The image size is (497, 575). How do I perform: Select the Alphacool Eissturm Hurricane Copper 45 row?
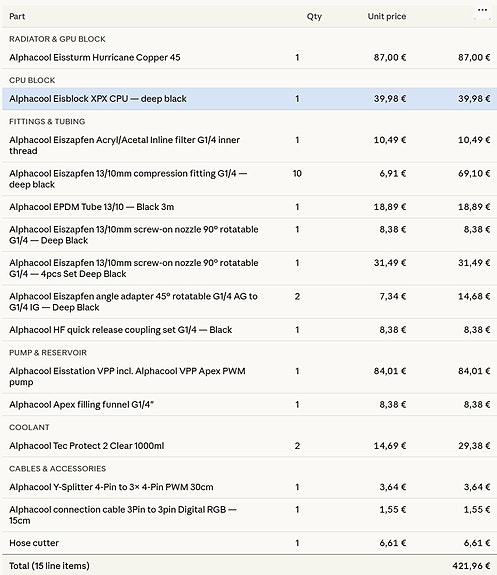coord(249,57)
